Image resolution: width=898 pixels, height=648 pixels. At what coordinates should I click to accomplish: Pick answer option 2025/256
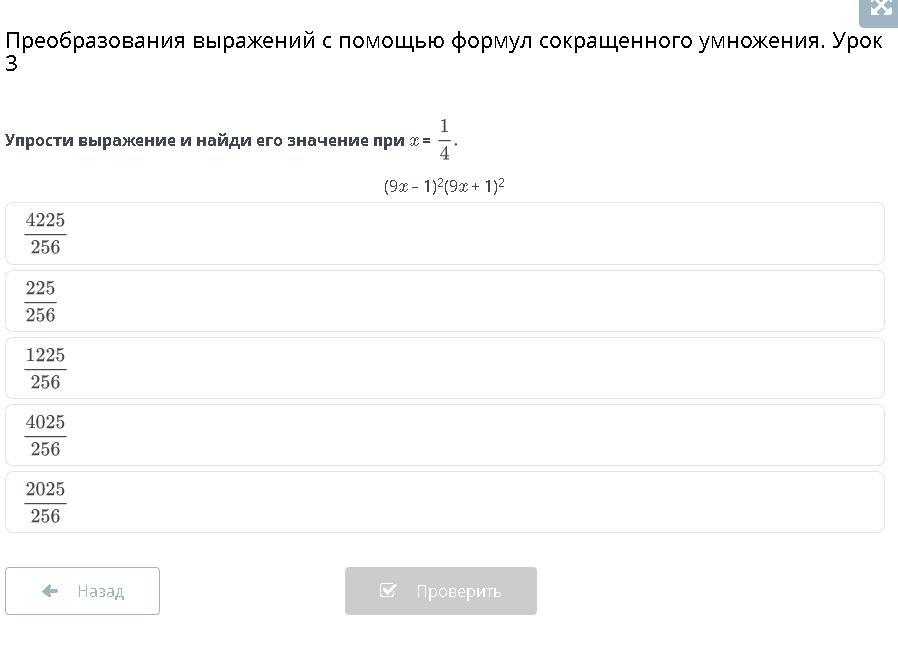tap(444, 502)
